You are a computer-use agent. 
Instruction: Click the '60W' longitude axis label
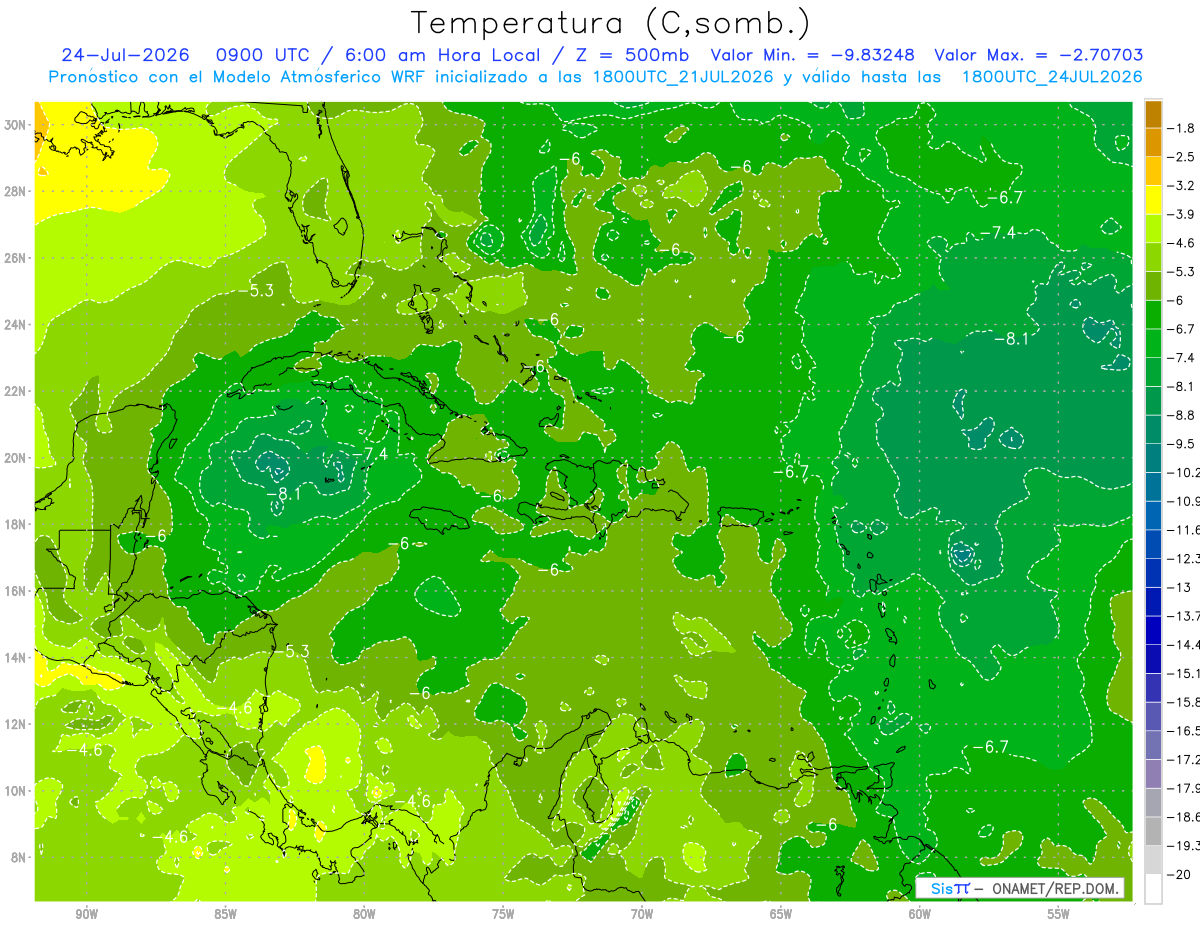pyautogui.click(x=920, y=914)
